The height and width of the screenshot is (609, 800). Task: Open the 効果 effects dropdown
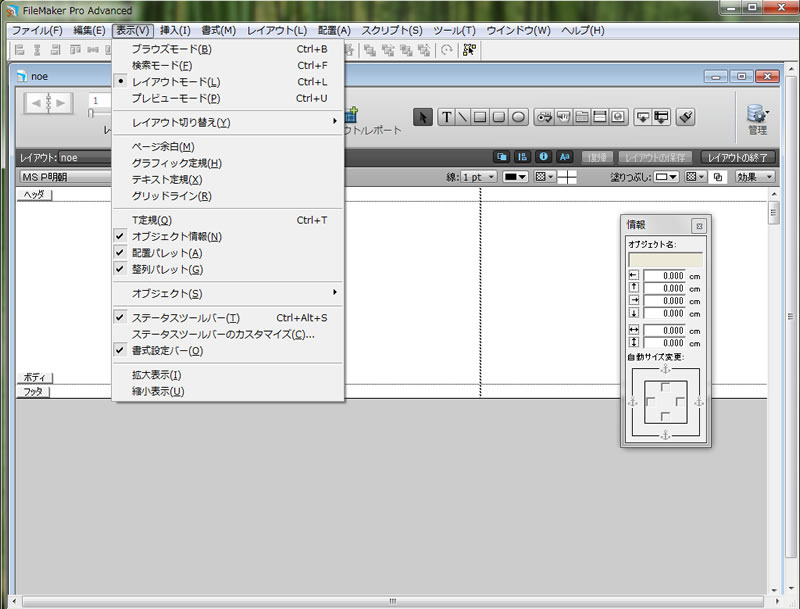[755, 177]
